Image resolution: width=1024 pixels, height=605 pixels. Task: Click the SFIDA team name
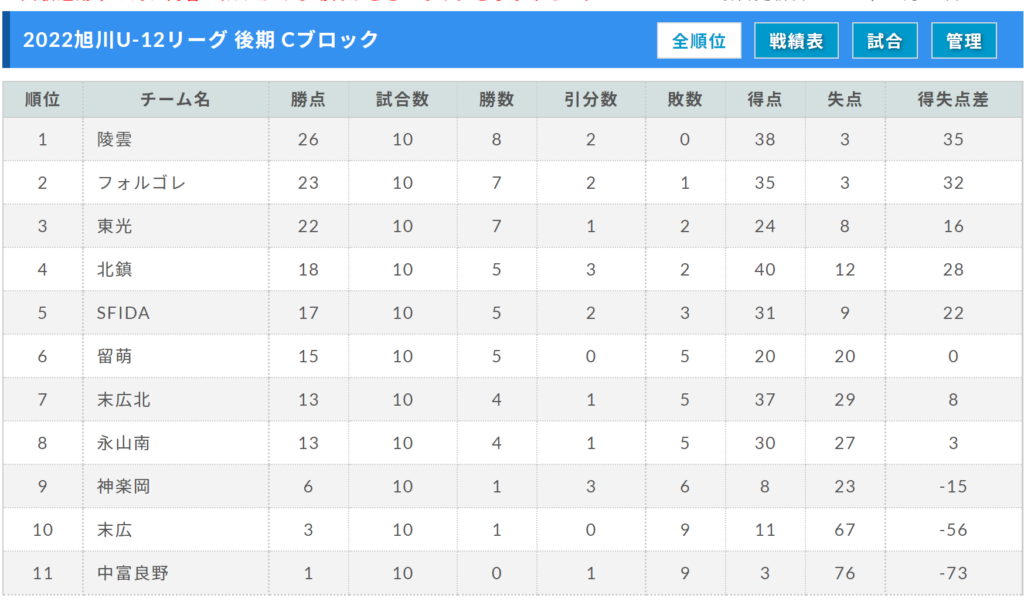[x=123, y=313]
